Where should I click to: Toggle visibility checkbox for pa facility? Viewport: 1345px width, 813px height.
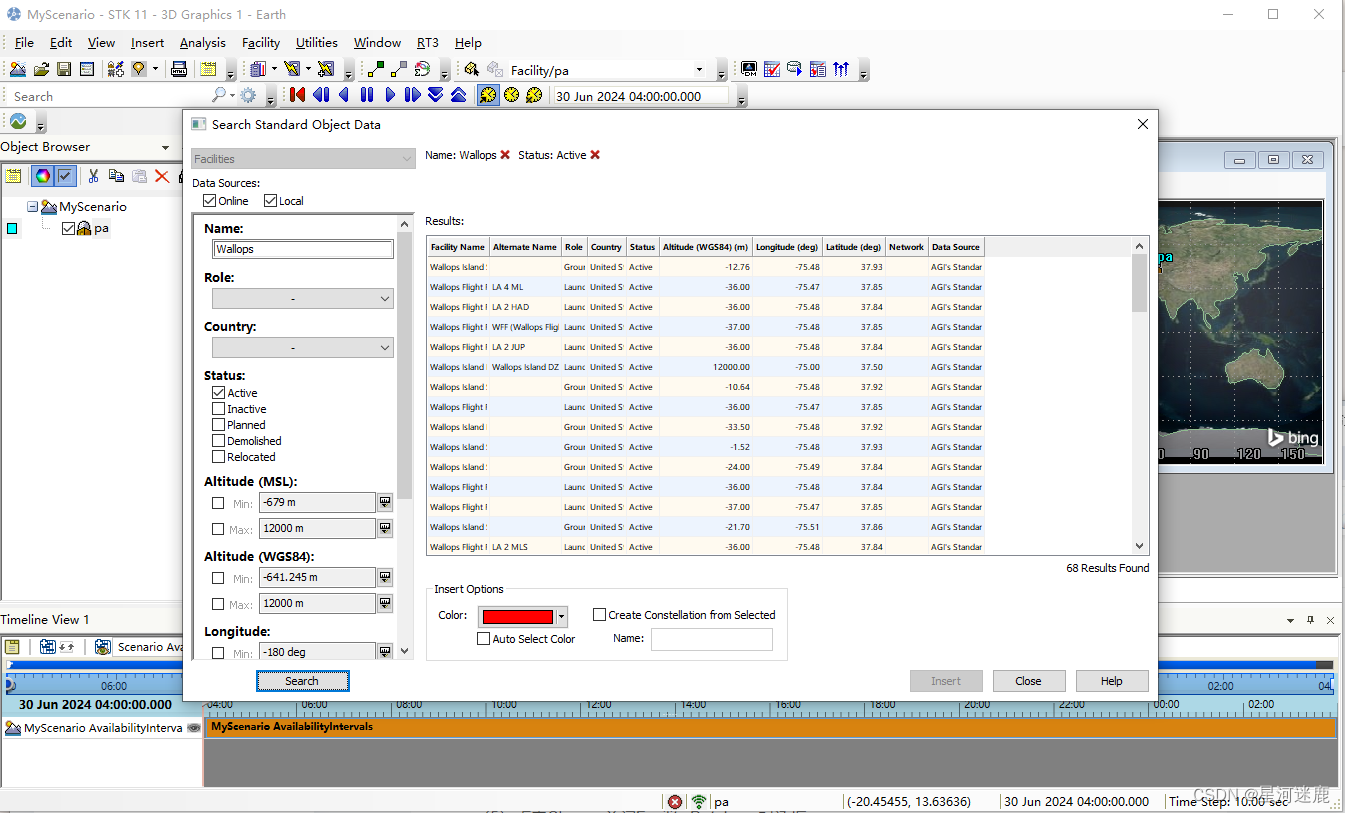(x=69, y=228)
